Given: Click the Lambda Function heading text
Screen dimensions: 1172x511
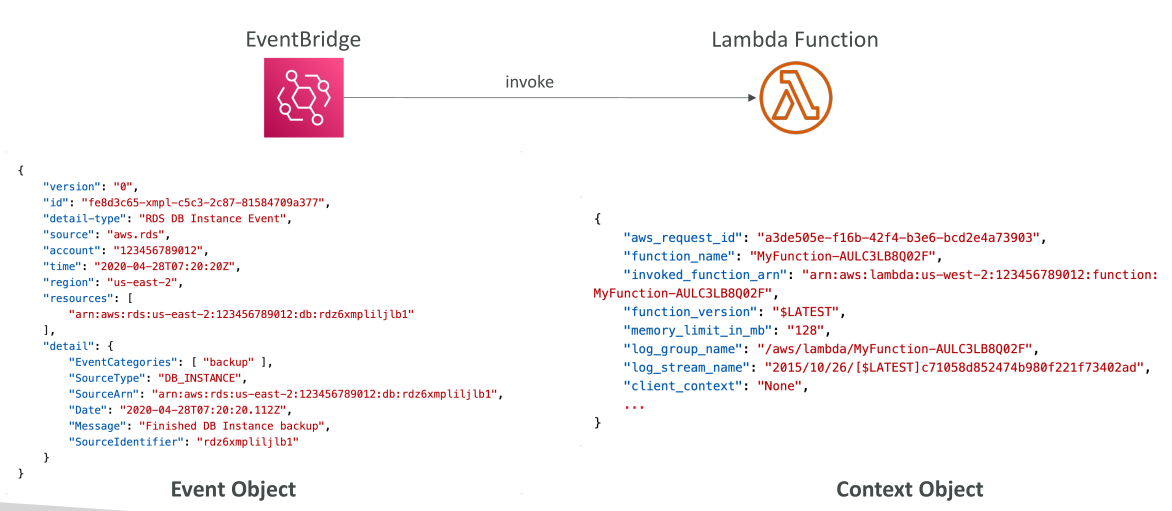Looking at the screenshot, I should [795, 39].
